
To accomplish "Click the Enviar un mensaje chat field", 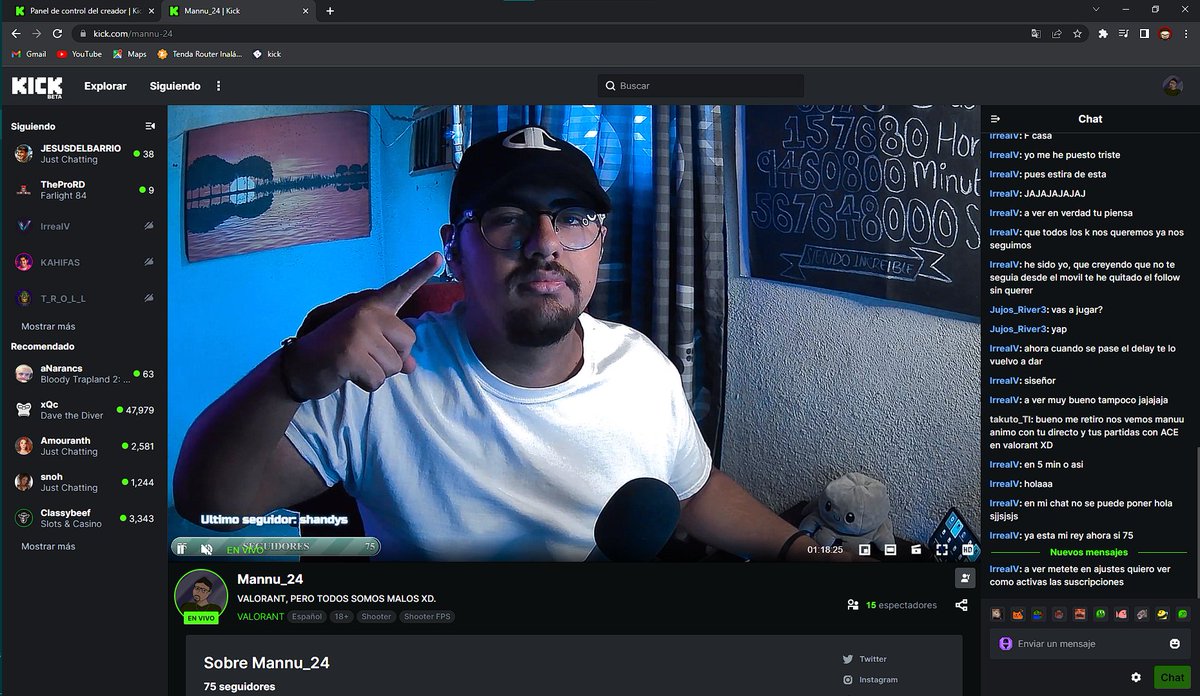I will pyautogui.click(x=1090, y=644).
